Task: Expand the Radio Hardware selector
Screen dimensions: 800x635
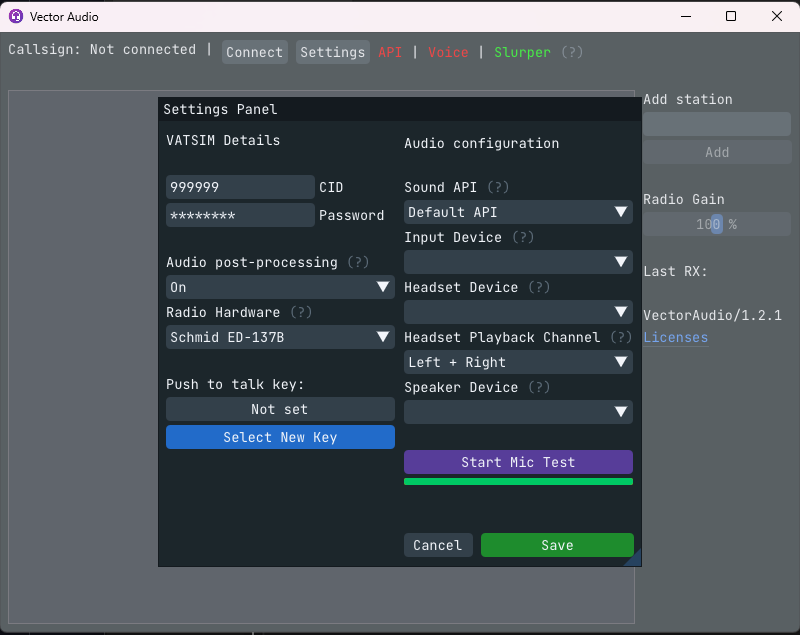Action: point(280,337)
